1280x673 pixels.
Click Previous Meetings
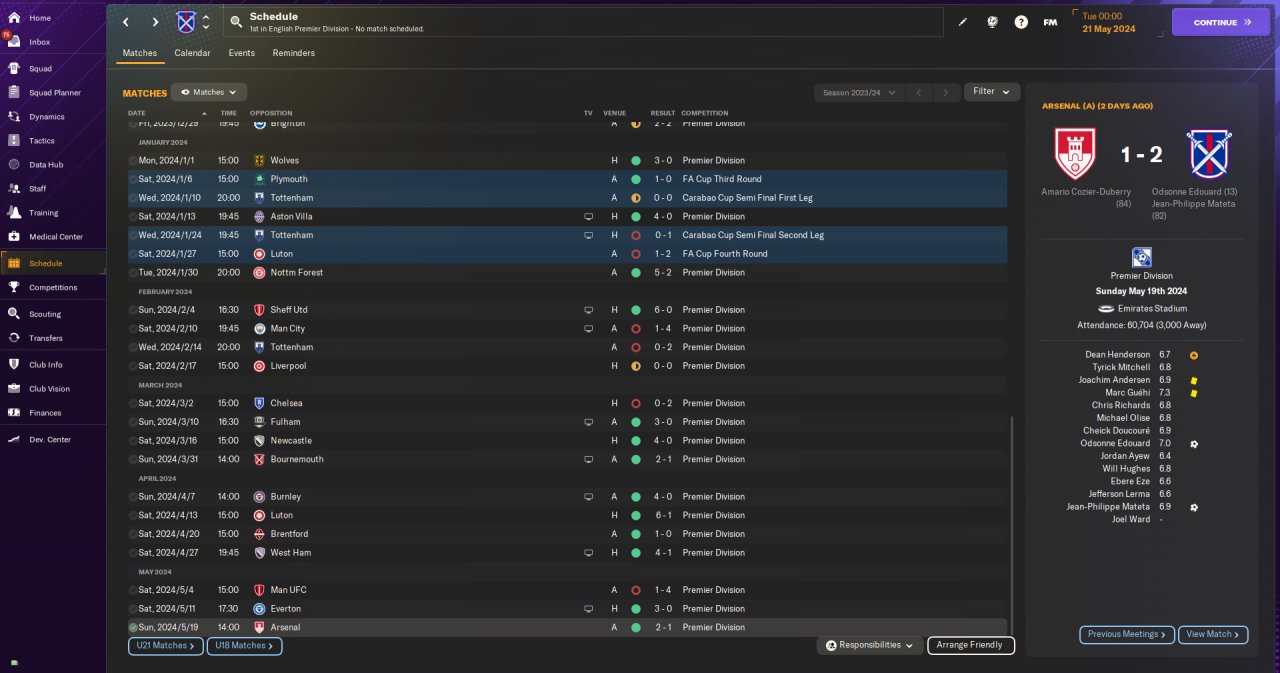(1127, 634)
